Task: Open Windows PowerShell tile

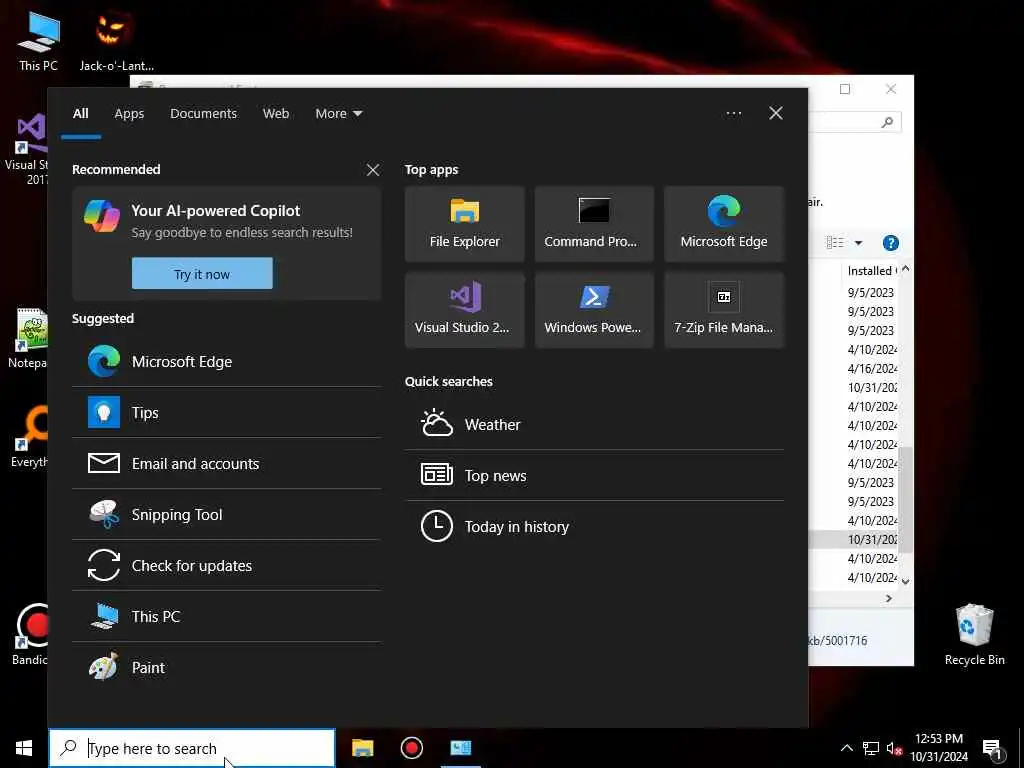Action: pos(594,310)
